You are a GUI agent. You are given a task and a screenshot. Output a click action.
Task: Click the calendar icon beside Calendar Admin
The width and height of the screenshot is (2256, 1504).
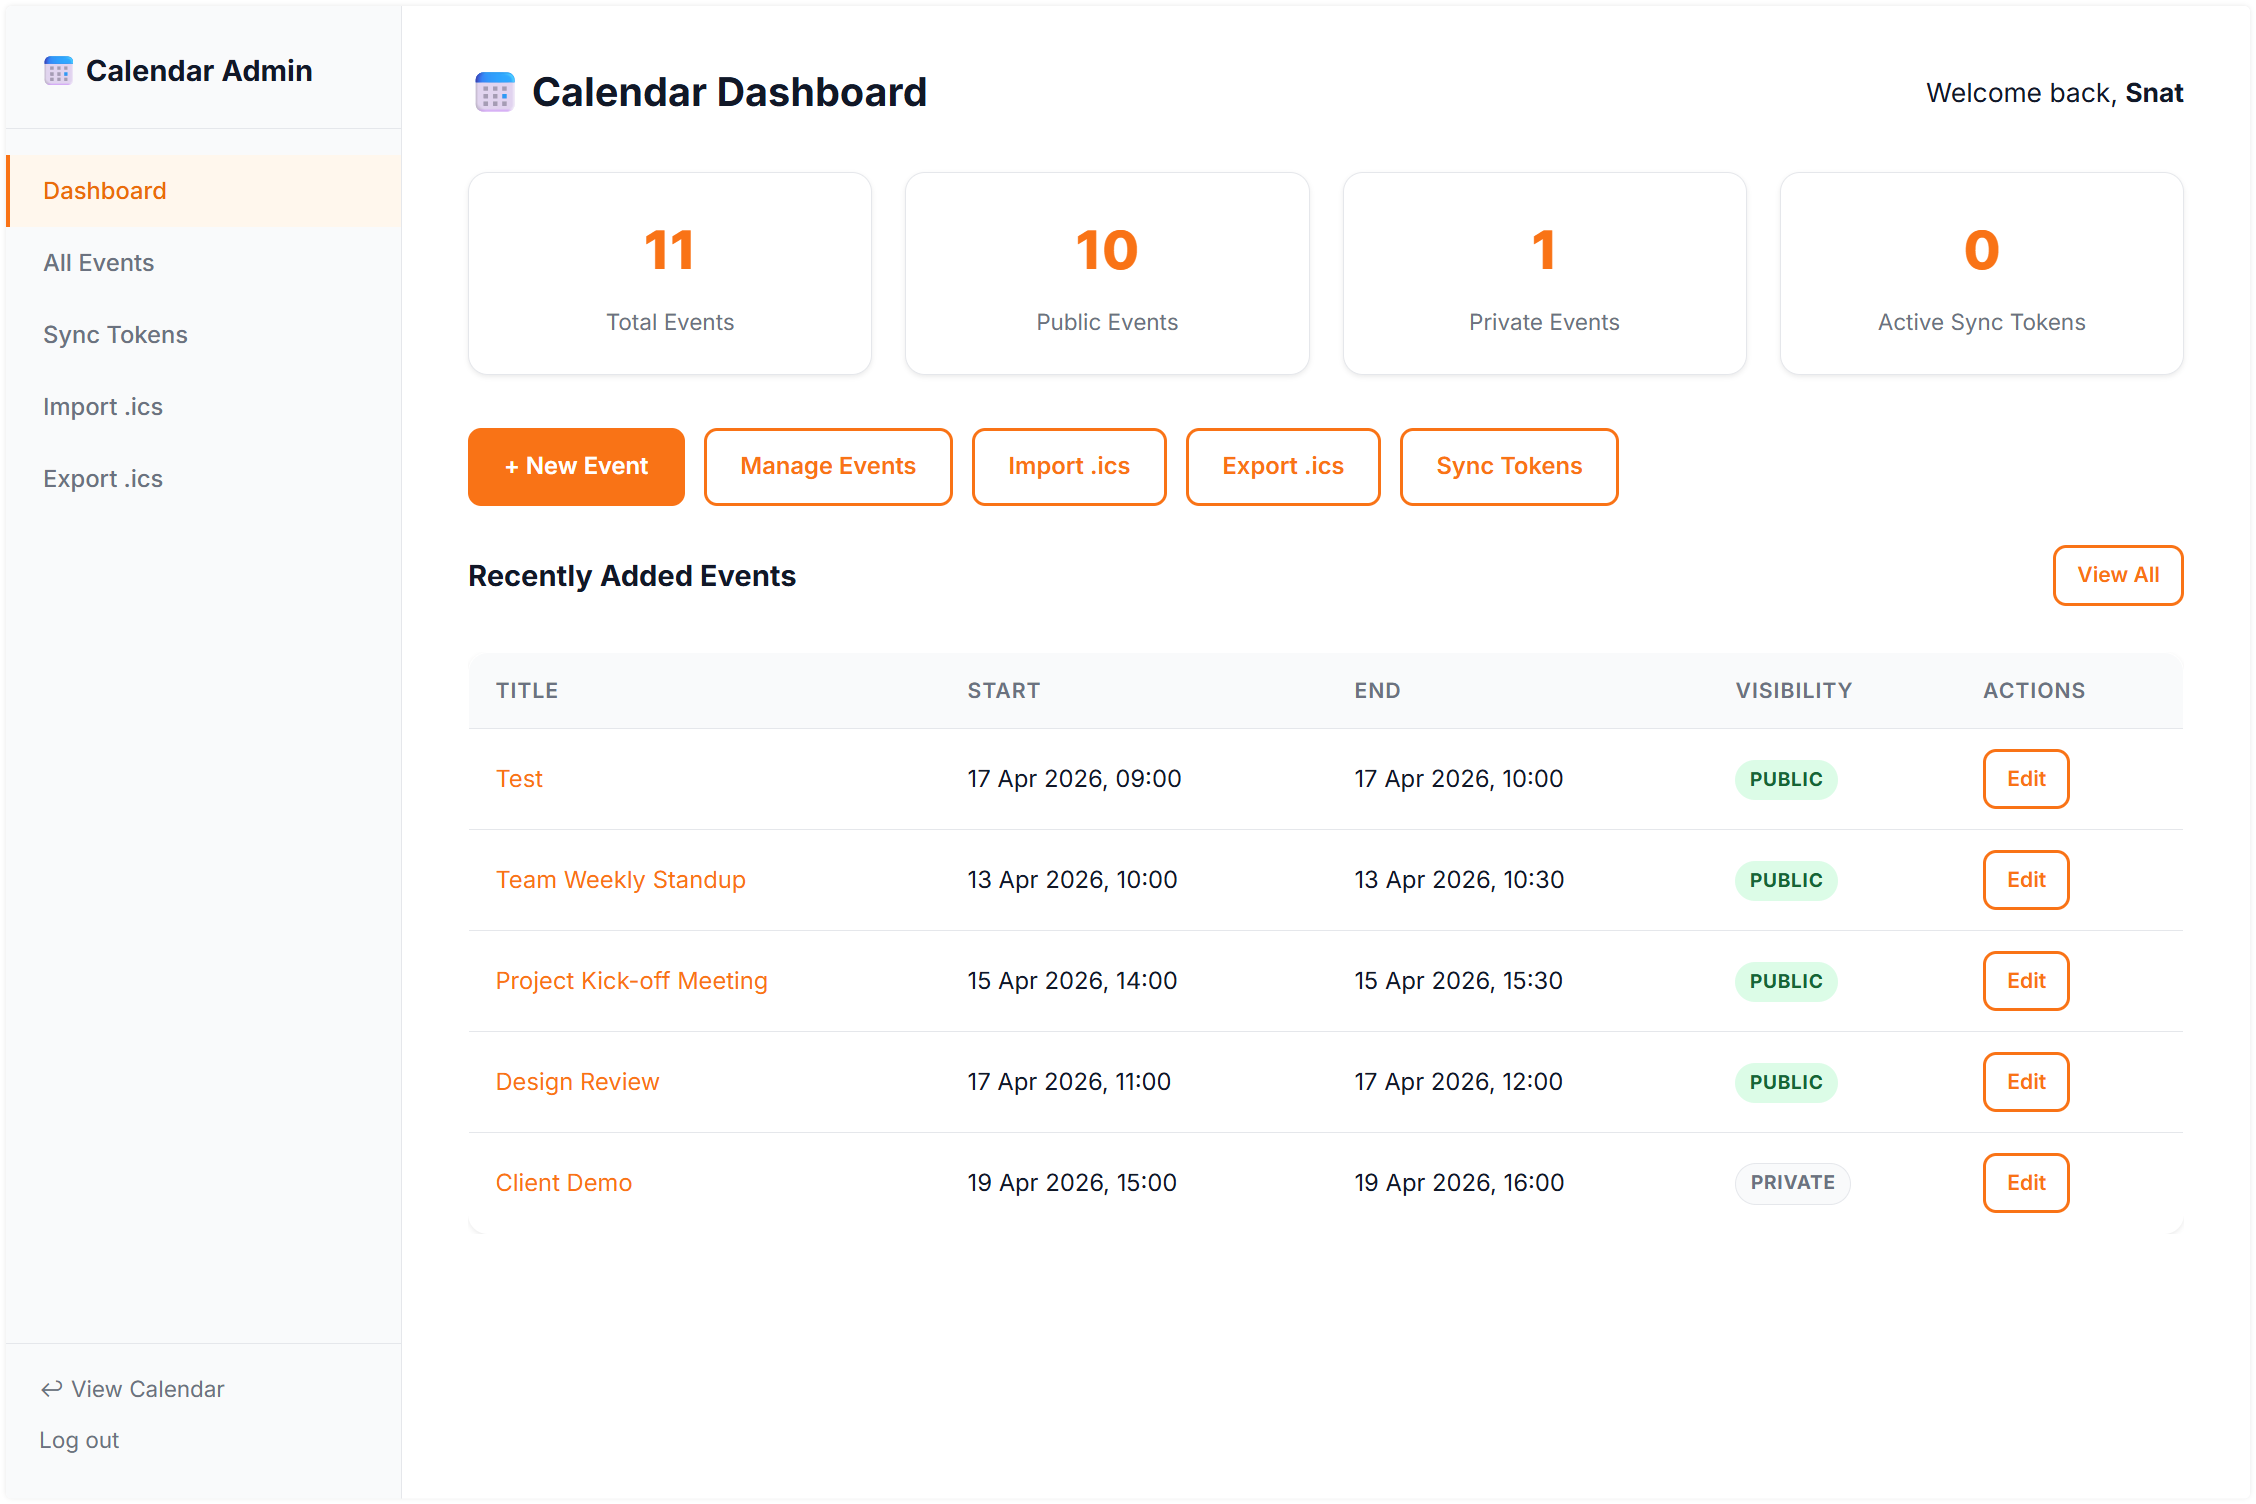[58, 71]
